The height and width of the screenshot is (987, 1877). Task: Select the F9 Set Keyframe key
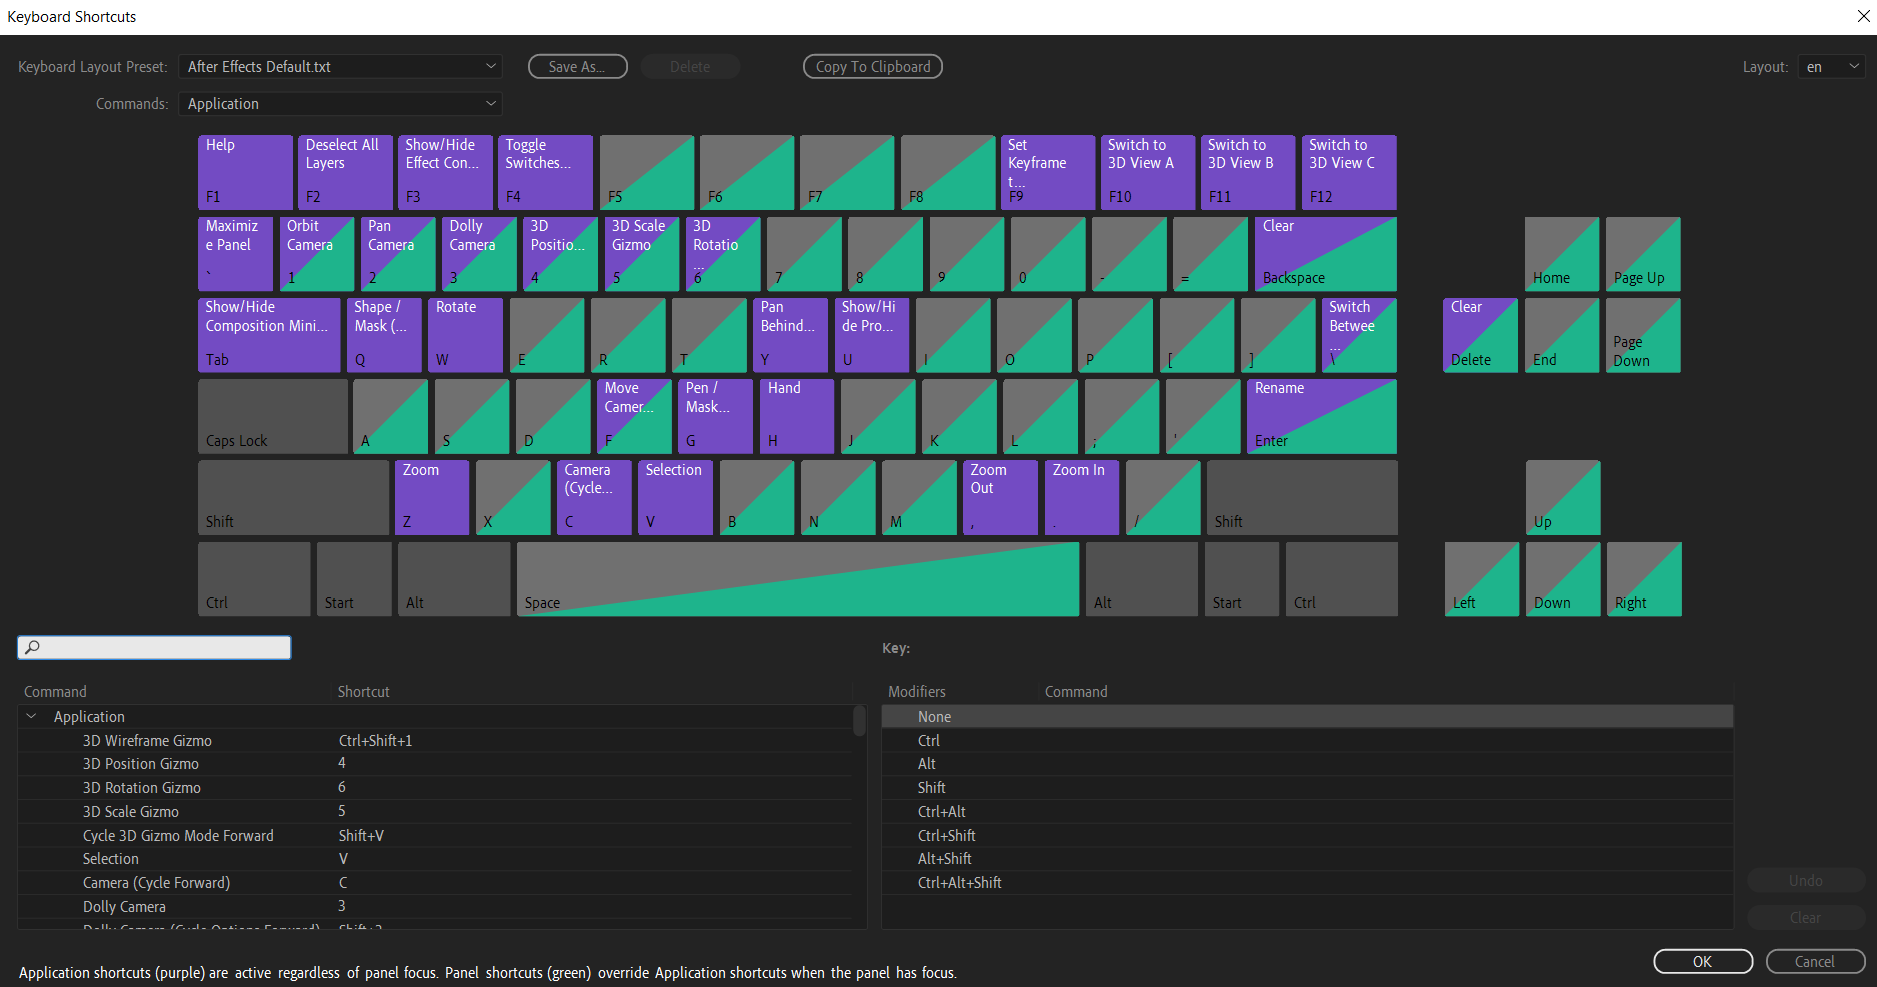click(x=1048, y=172)
